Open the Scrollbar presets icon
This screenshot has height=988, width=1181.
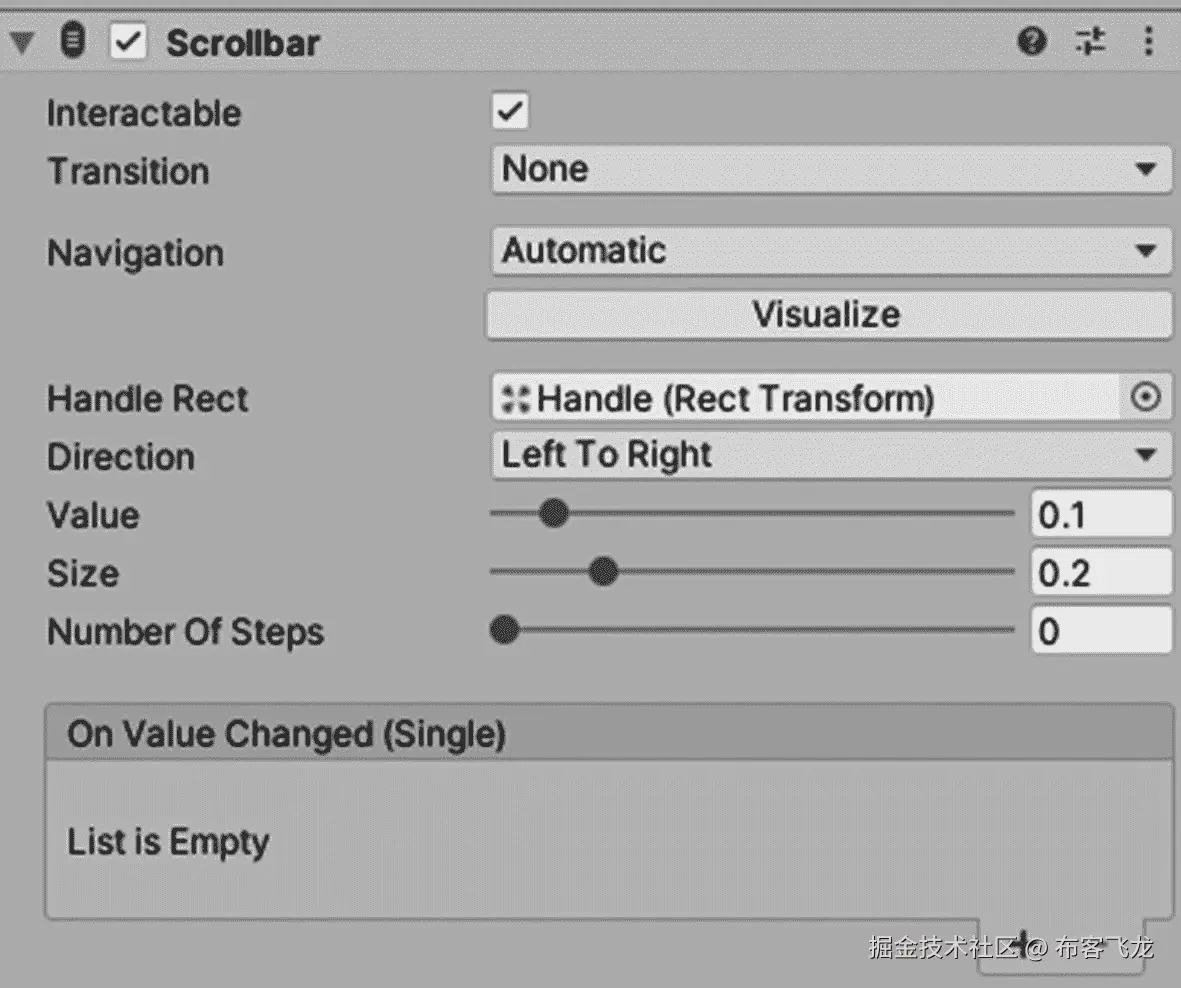pos(1091,42)
